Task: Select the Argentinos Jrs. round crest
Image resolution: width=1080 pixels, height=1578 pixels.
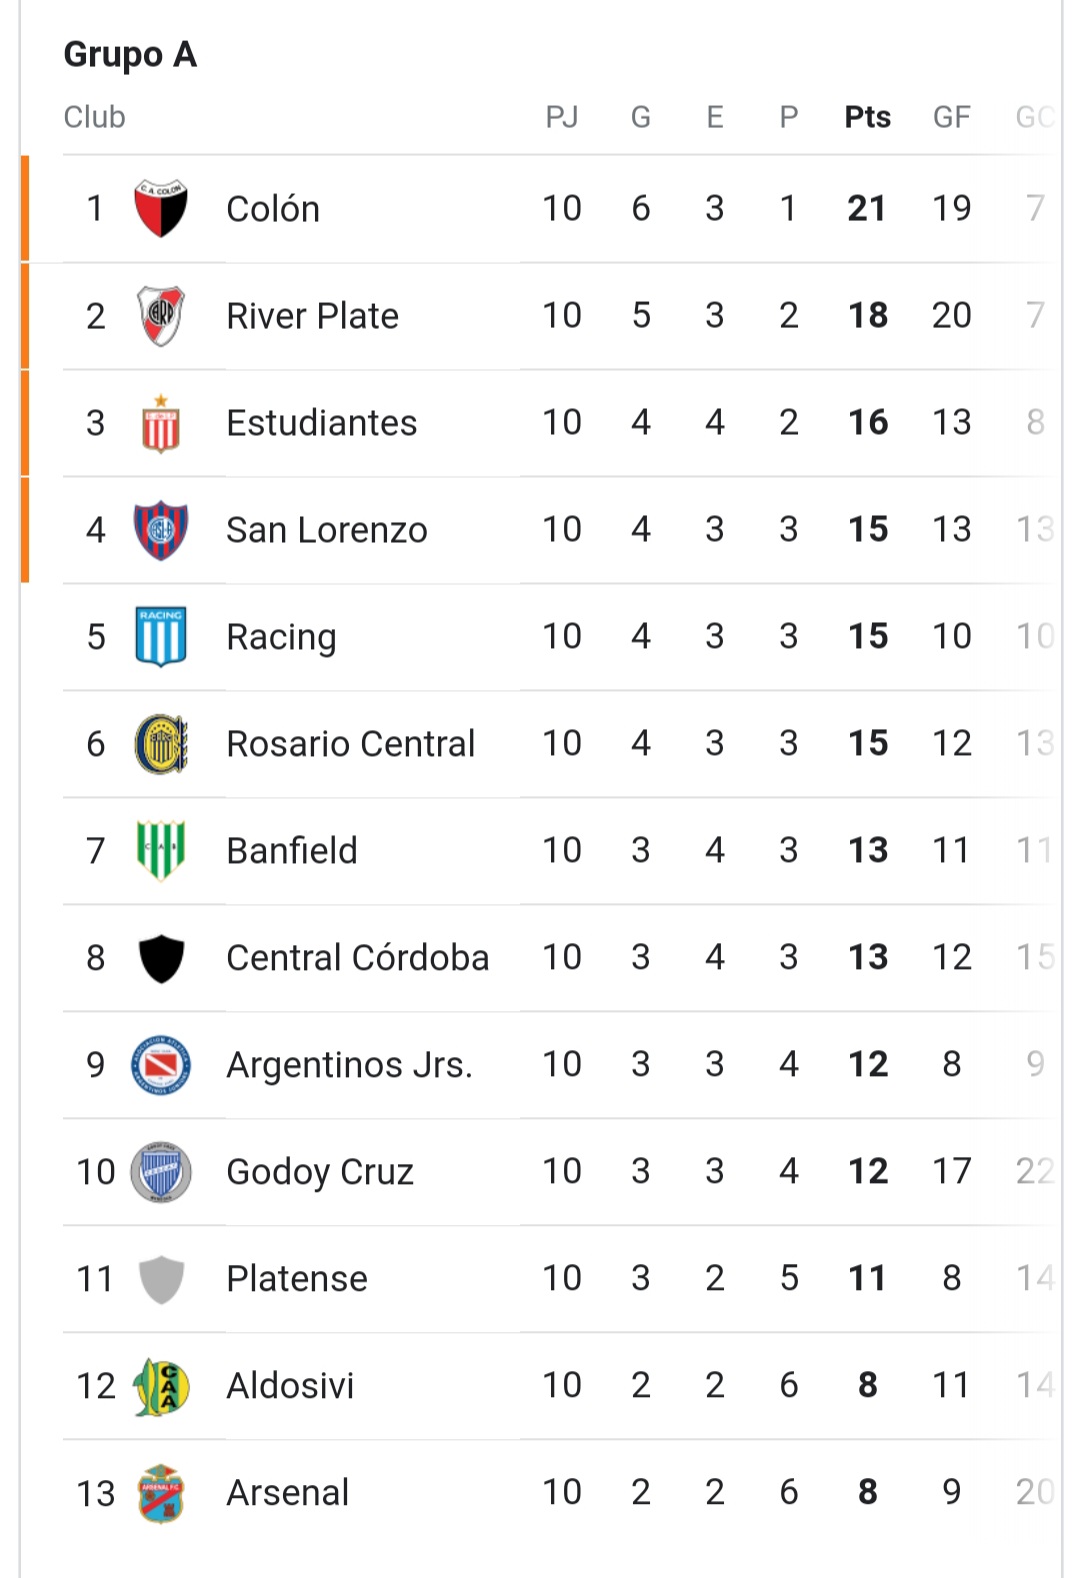Action: tap(161, 1065)
